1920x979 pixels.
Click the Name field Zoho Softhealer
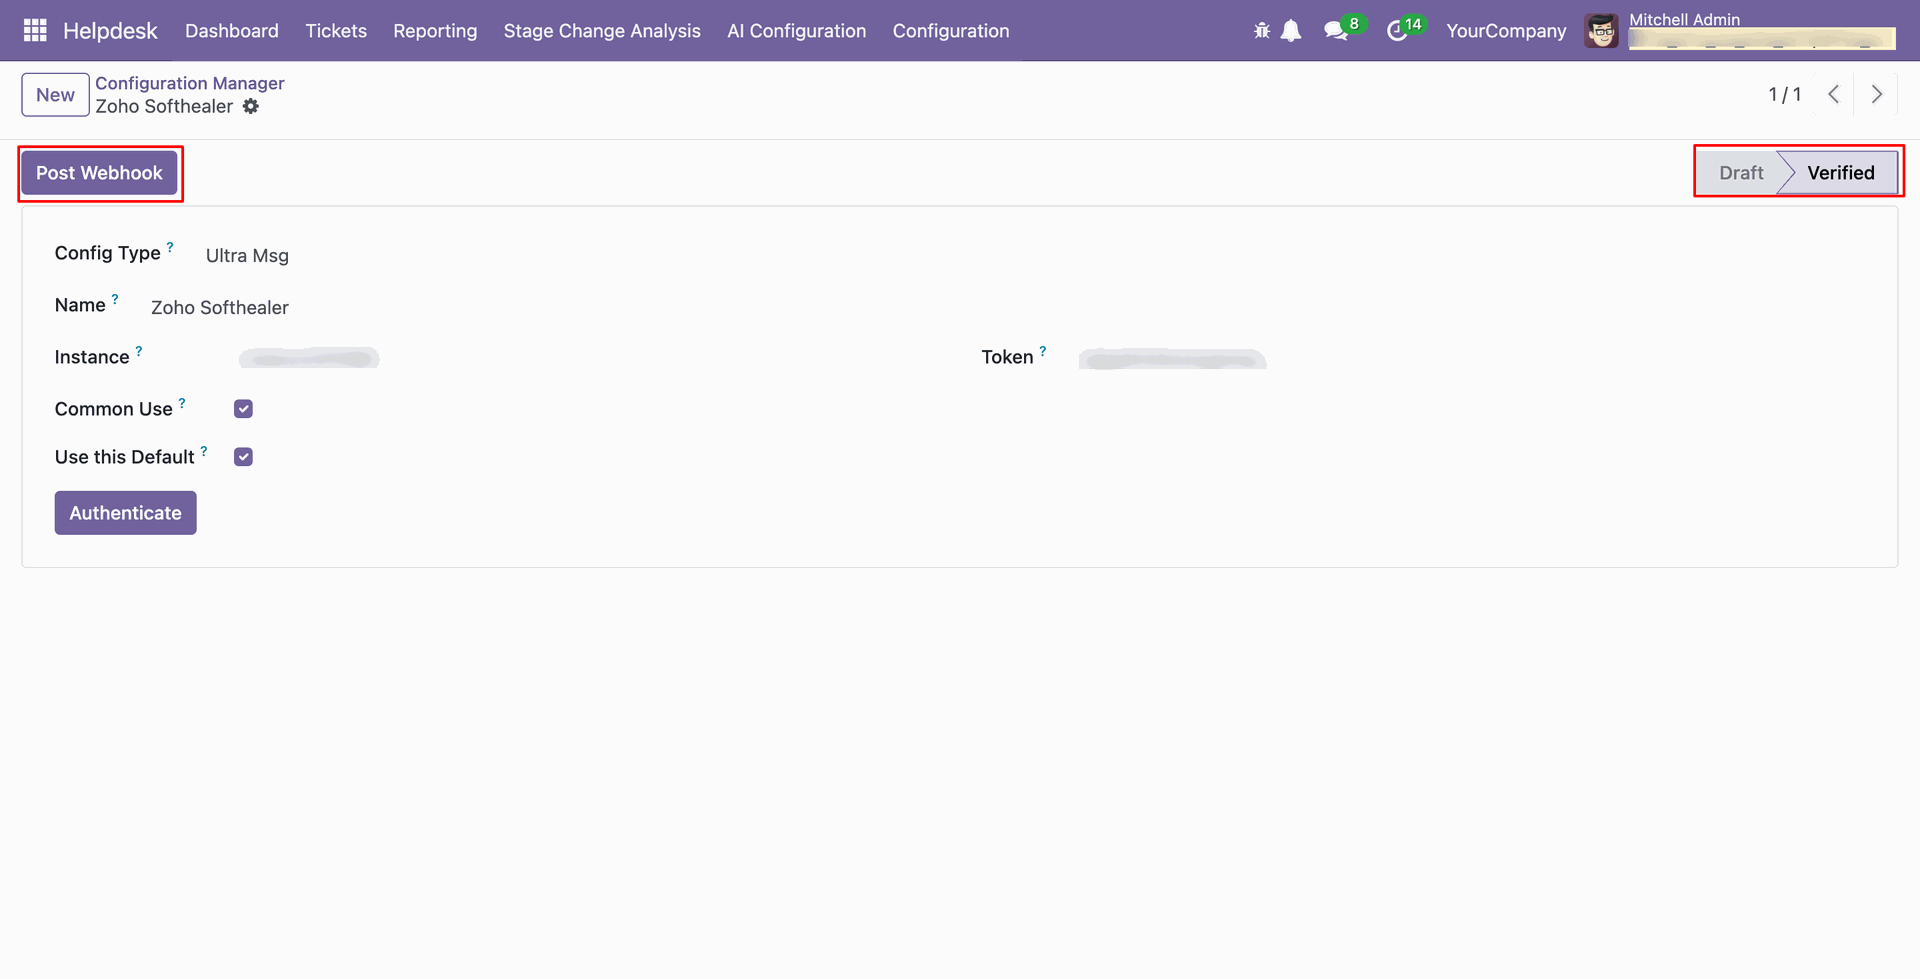click(x=220, y=308)
